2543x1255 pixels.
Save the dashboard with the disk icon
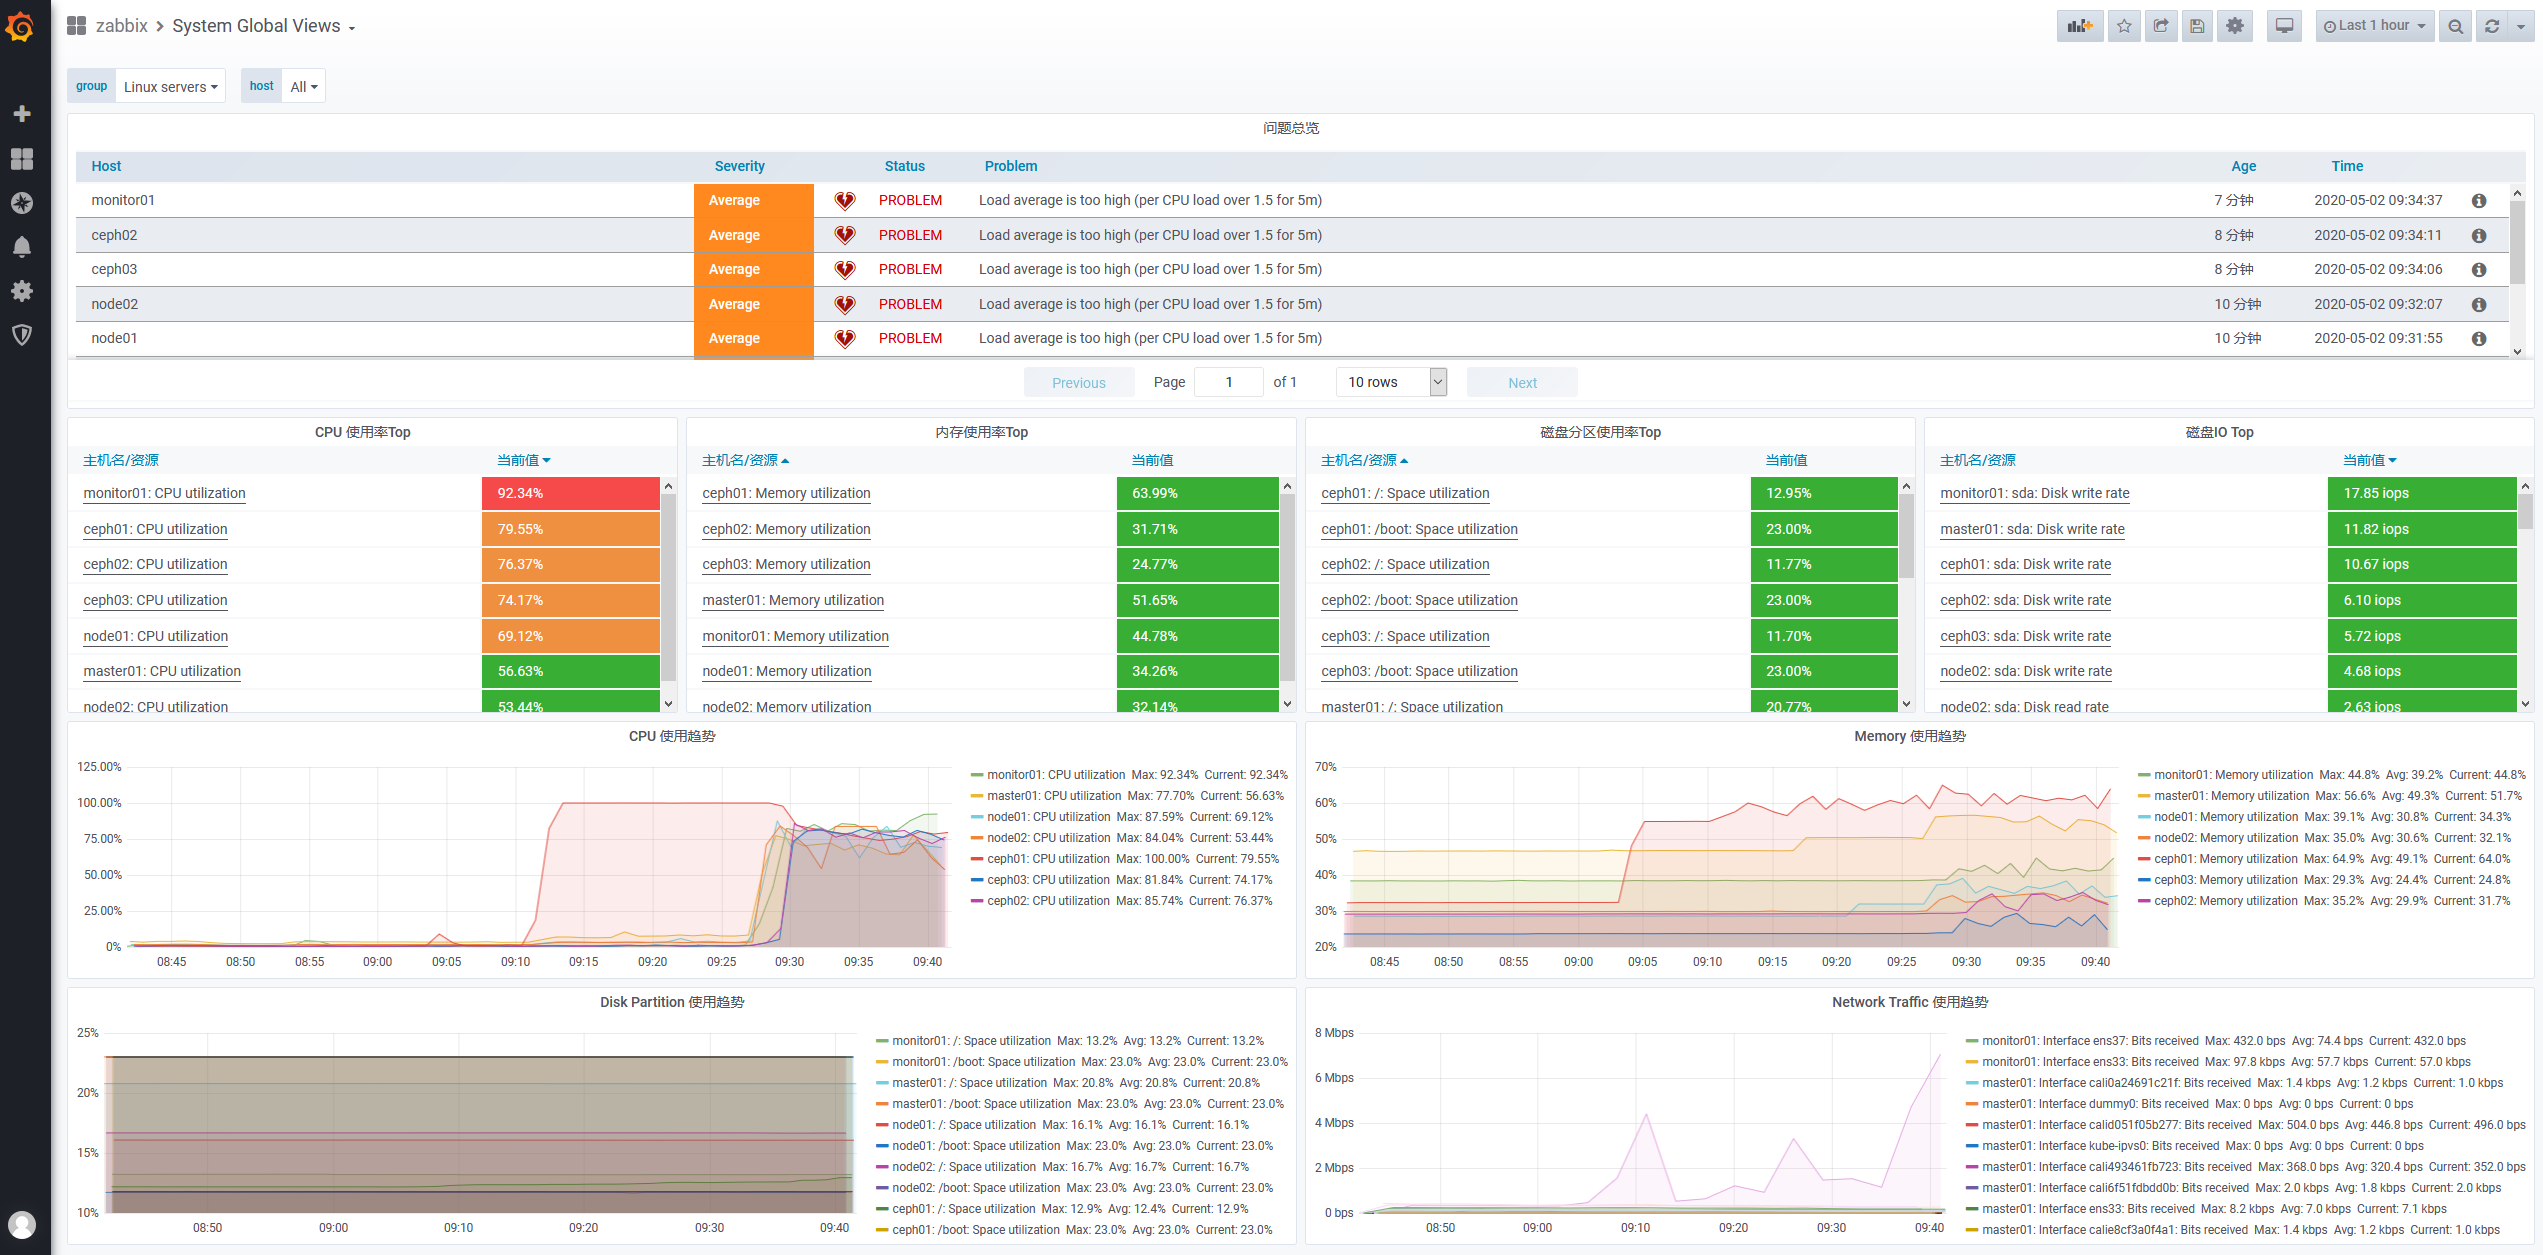coord(2197,26)
